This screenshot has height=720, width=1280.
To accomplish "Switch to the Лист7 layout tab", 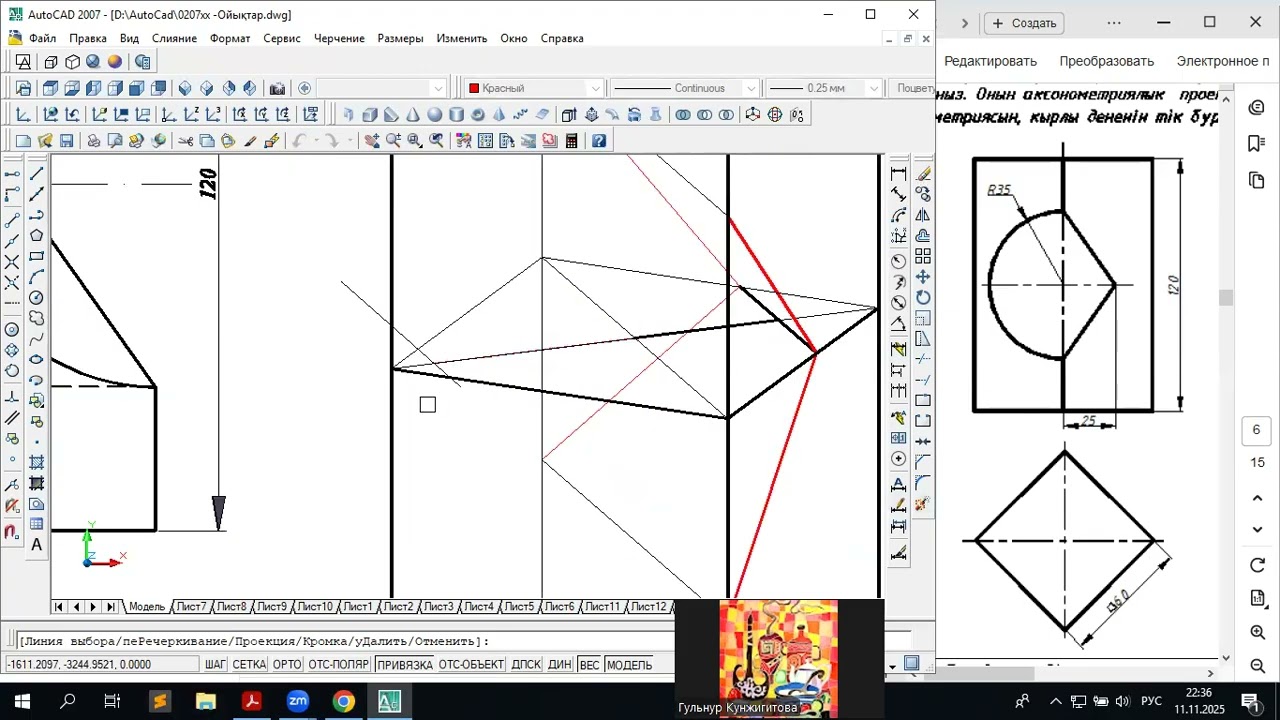I will click(191, 607).
